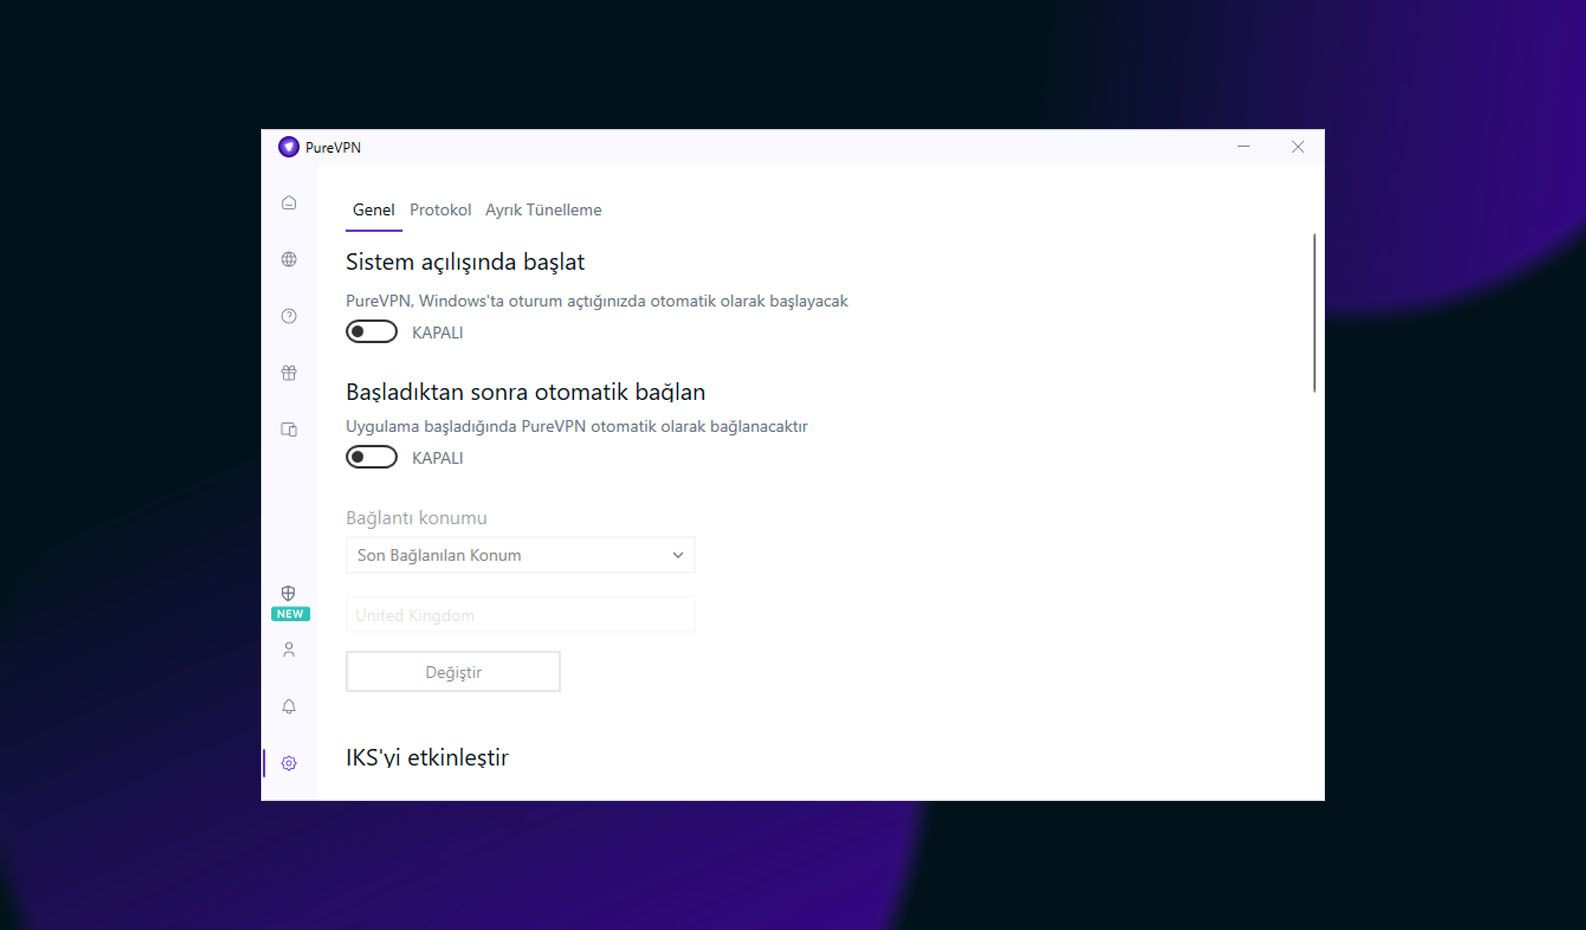The height and width of the screenshot is (930, 1586).
Task: Open the settings gear icon
Action: point(289,763)
